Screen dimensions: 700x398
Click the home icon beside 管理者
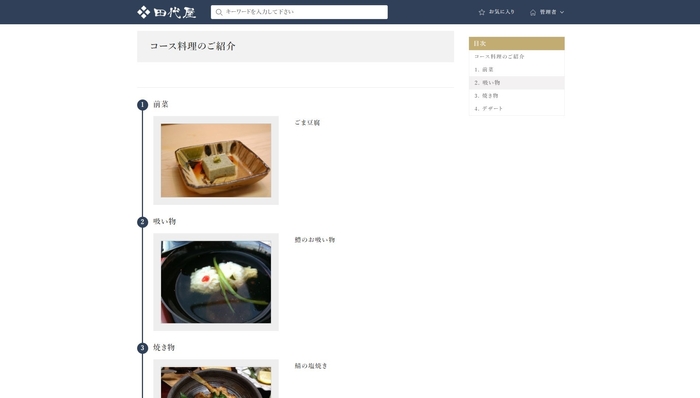pyautogui.click(x=533, y=12)
